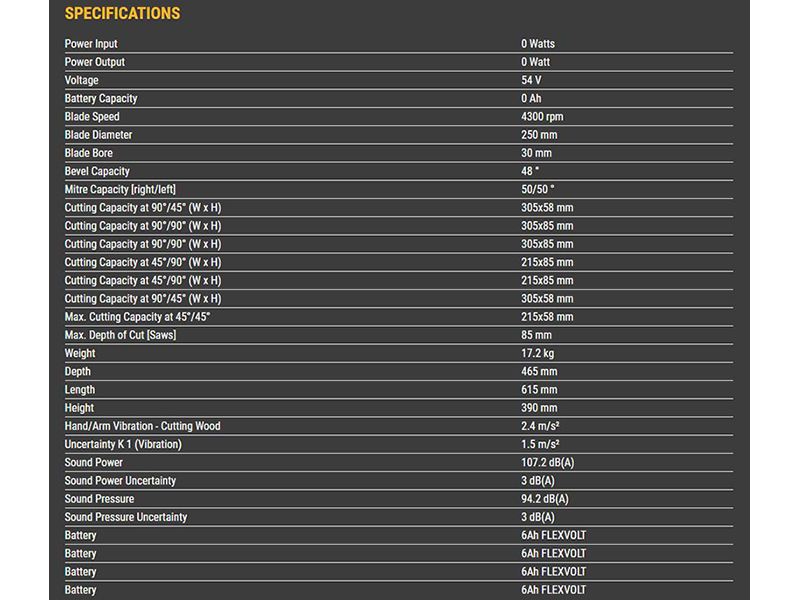Click the Hand/Arm Vibration - Cutting Wood label

point(142,426)
